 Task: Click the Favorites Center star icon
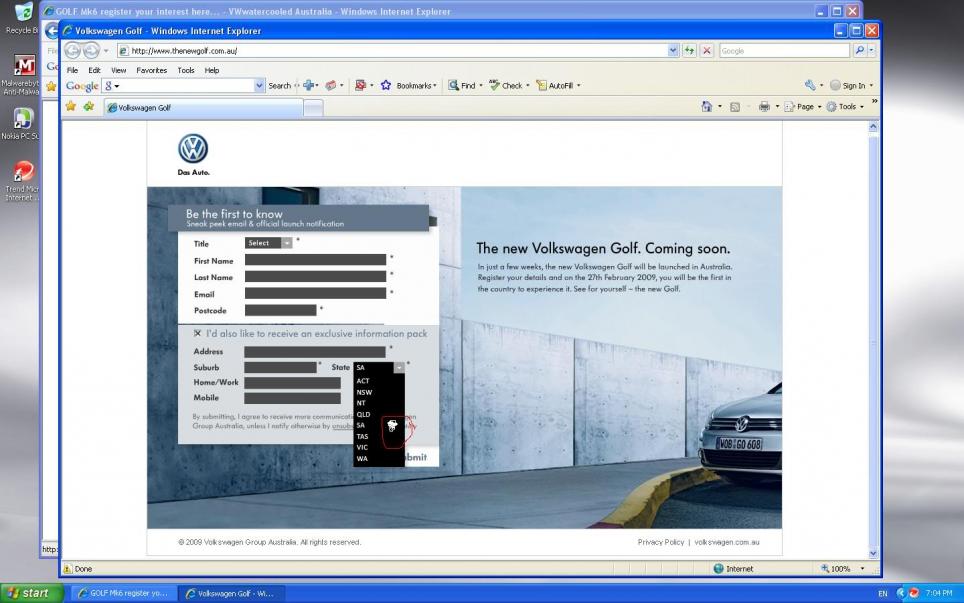click(x=71, y=106)
